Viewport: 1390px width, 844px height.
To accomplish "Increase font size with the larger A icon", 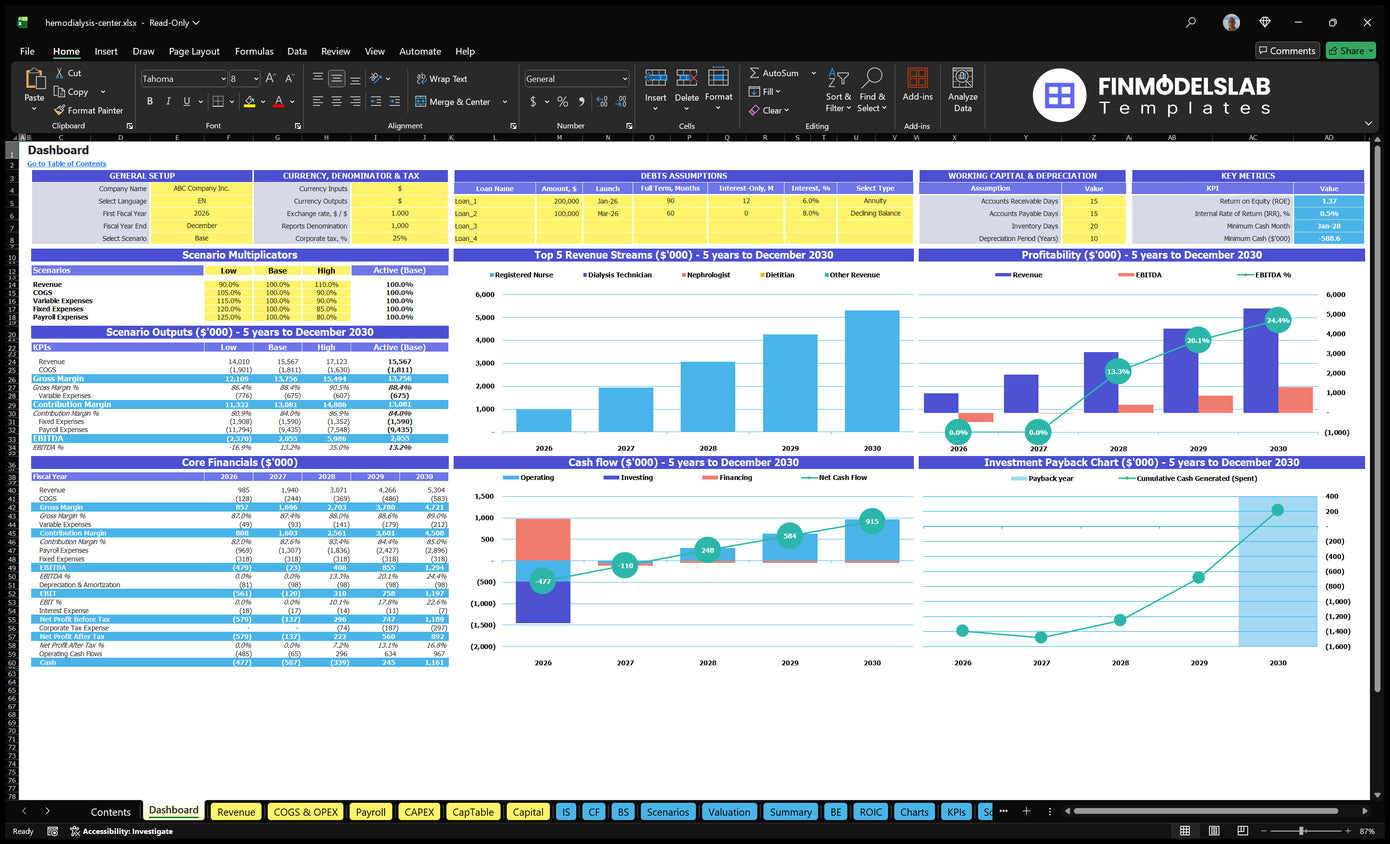I will coord(272,78).
